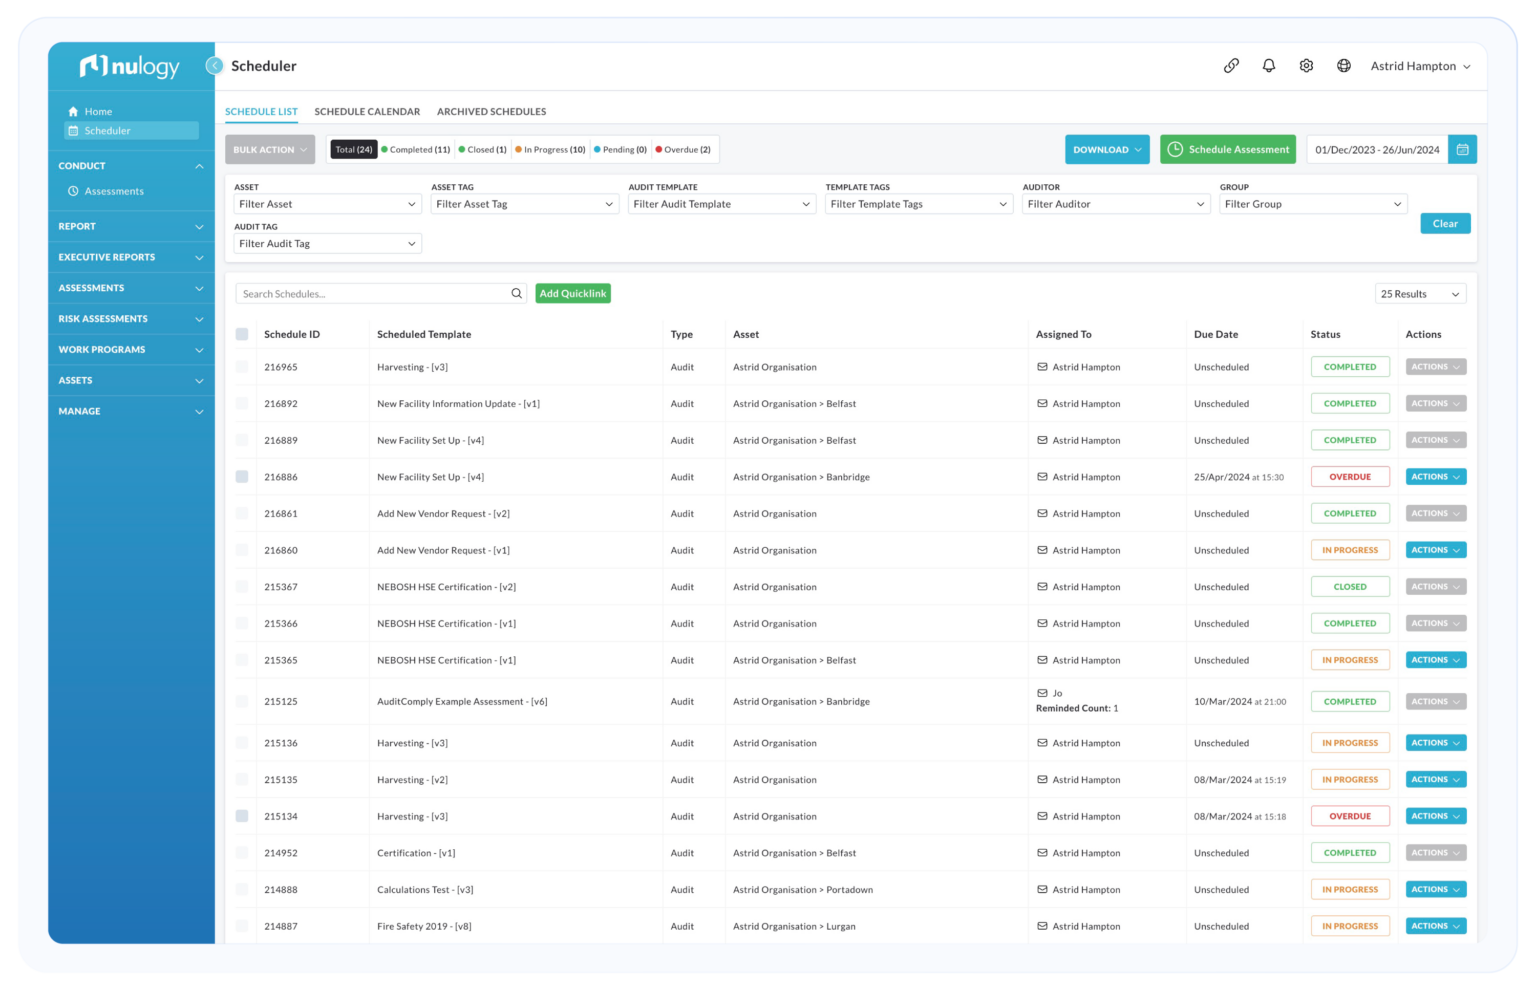Expand the Report sidebar section
The image size is (1536, 990).
click(x=131, y=227)
